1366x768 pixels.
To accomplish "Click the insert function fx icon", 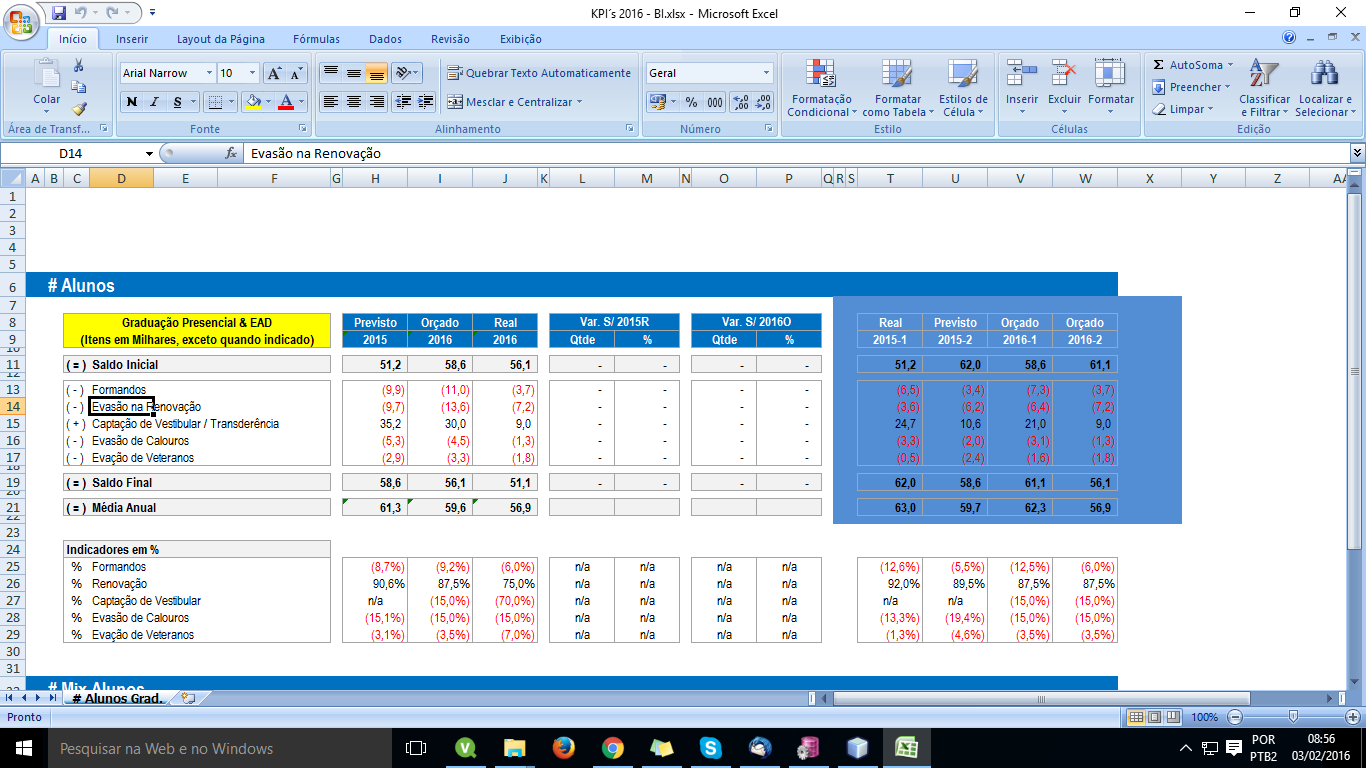I will (x=231, y=154).
